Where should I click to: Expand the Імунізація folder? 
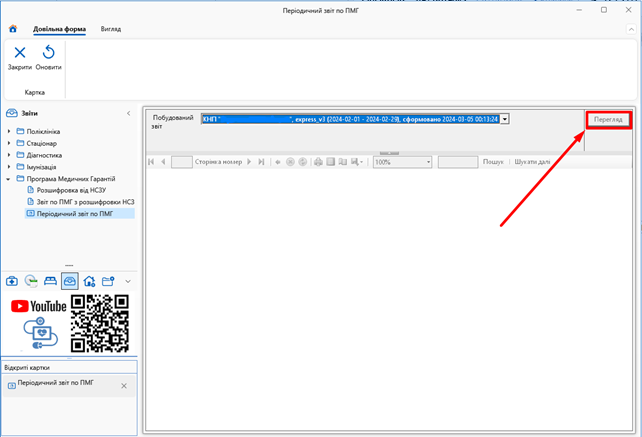pos(9,167)
